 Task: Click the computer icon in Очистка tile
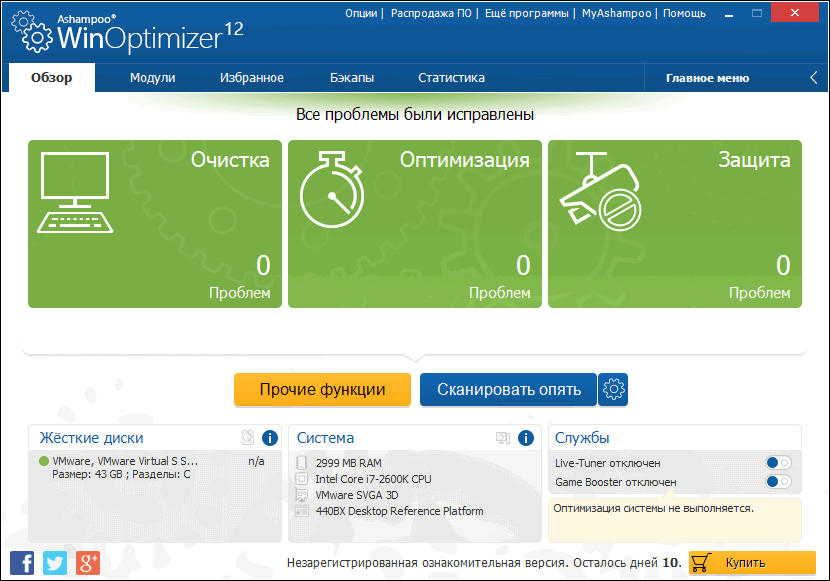[75, 192]
